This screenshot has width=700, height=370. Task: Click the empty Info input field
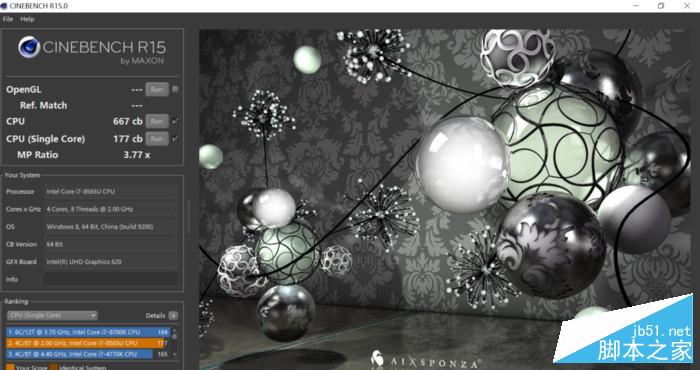pyautogui.click(x=111, y=279)
